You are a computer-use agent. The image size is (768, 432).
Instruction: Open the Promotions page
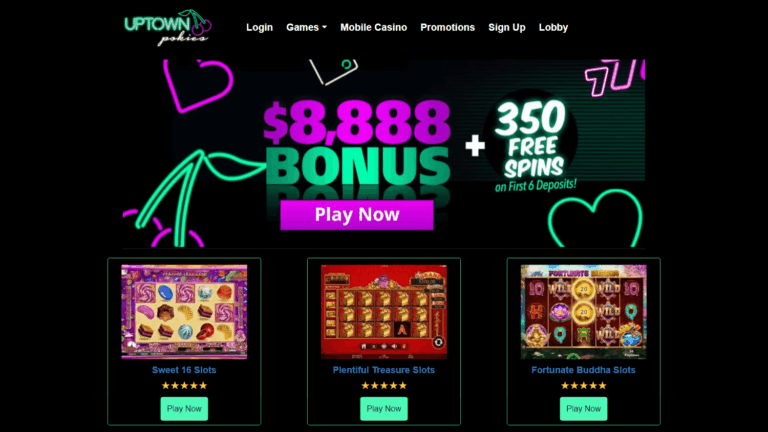click(x=447, y=27)
